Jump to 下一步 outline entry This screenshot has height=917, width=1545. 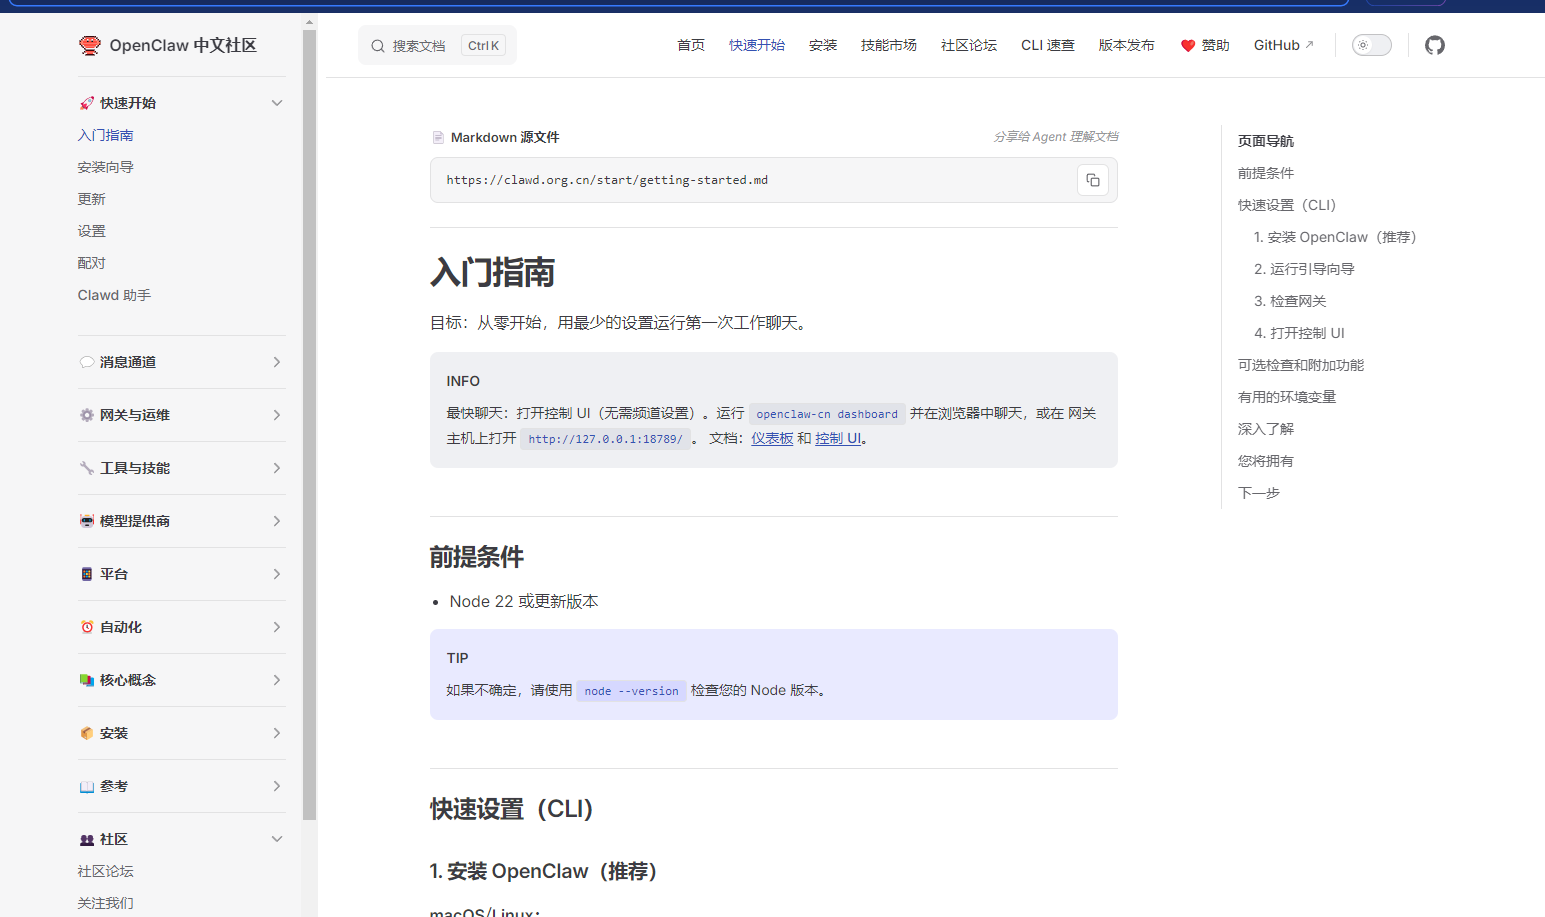[x=1259, y=493]
